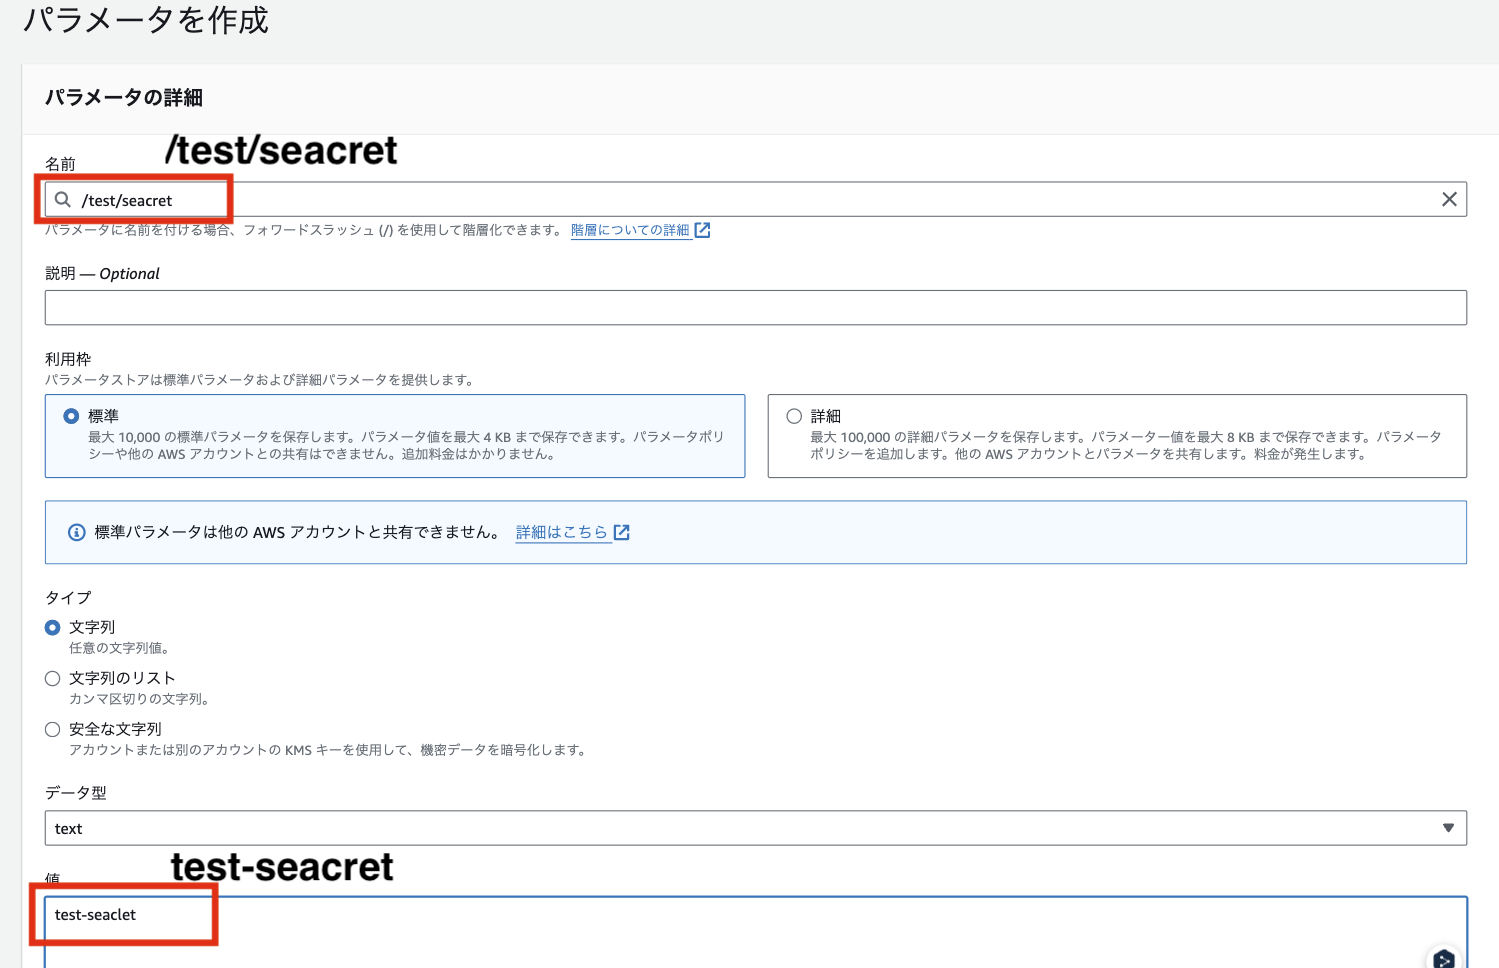Choose the 文字列のリスト type radio button

coord(52,678)
